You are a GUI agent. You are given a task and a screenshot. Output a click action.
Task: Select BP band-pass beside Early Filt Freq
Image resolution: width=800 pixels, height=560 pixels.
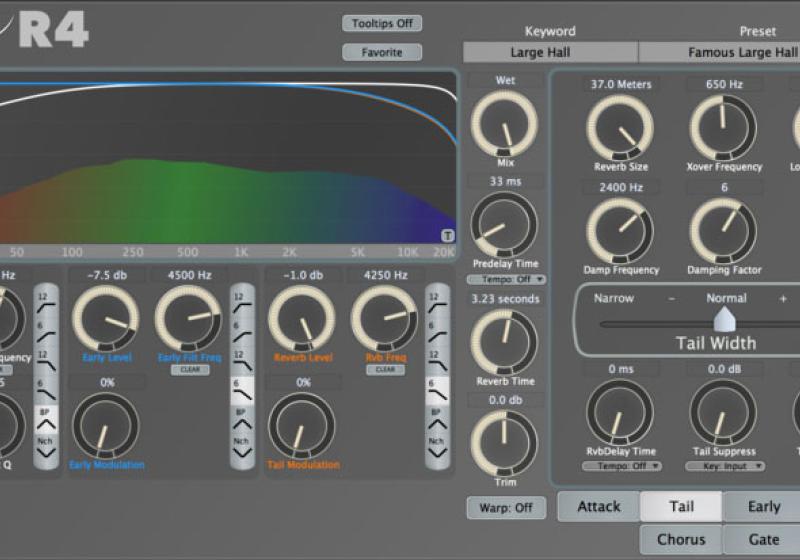click(242, 420)
